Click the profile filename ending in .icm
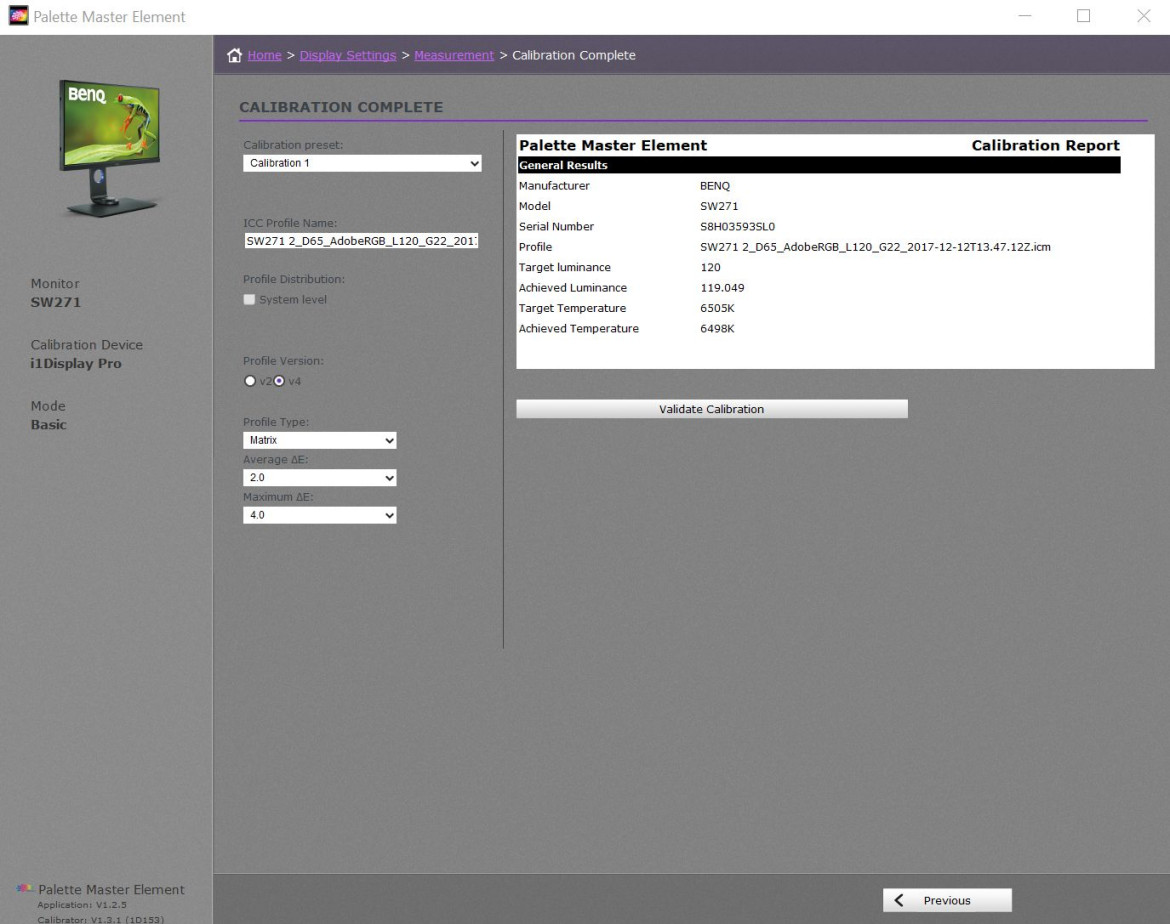1170x924 pixels. 875,247
